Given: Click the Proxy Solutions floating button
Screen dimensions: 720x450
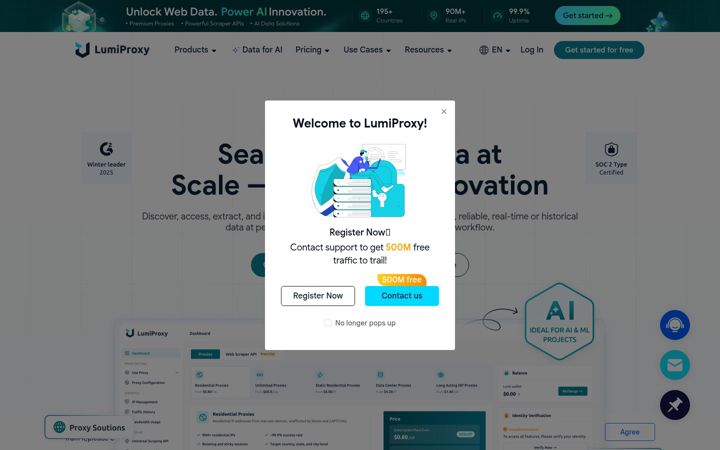Looking at the screenshot, I should click(89, 427).
